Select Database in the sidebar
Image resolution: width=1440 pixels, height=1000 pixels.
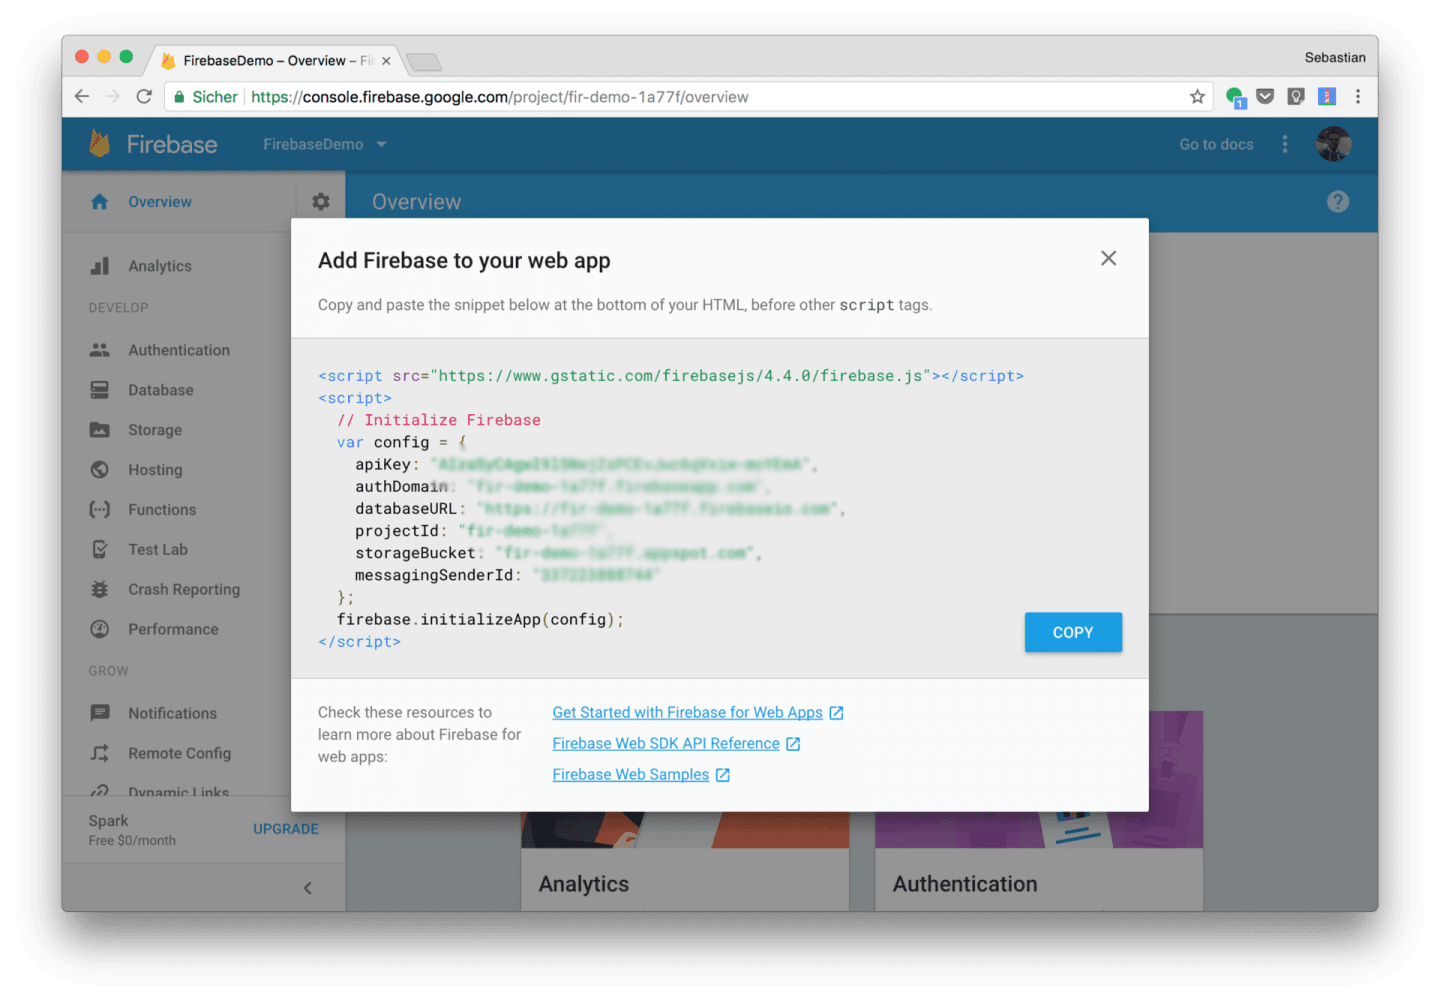161,390
